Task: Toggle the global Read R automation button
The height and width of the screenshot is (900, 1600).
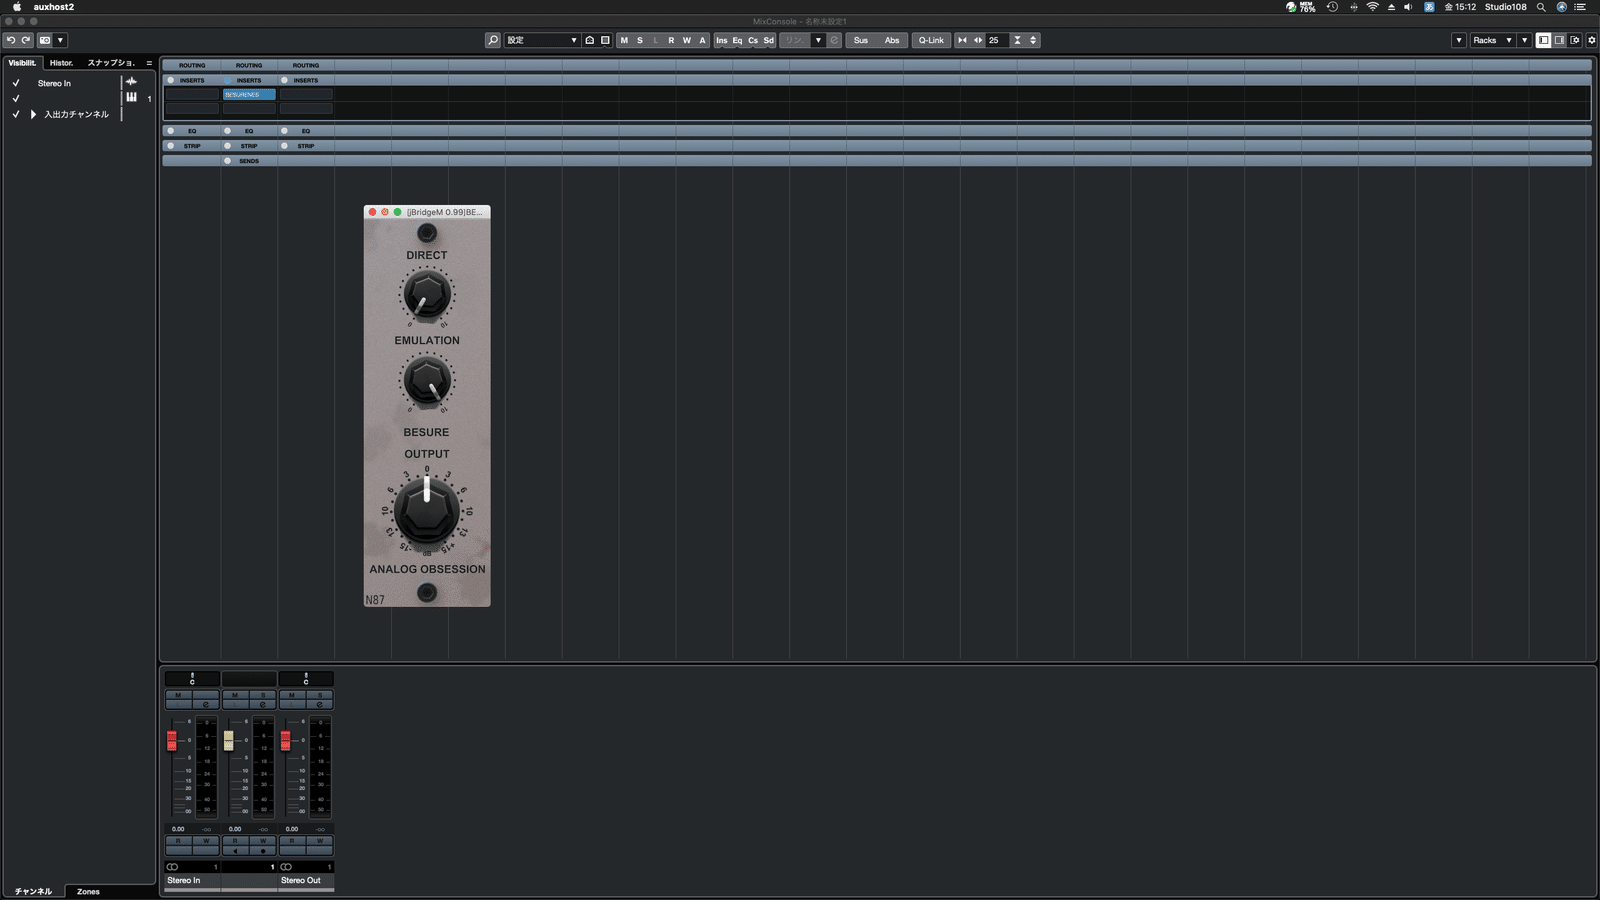Action: 671,40
